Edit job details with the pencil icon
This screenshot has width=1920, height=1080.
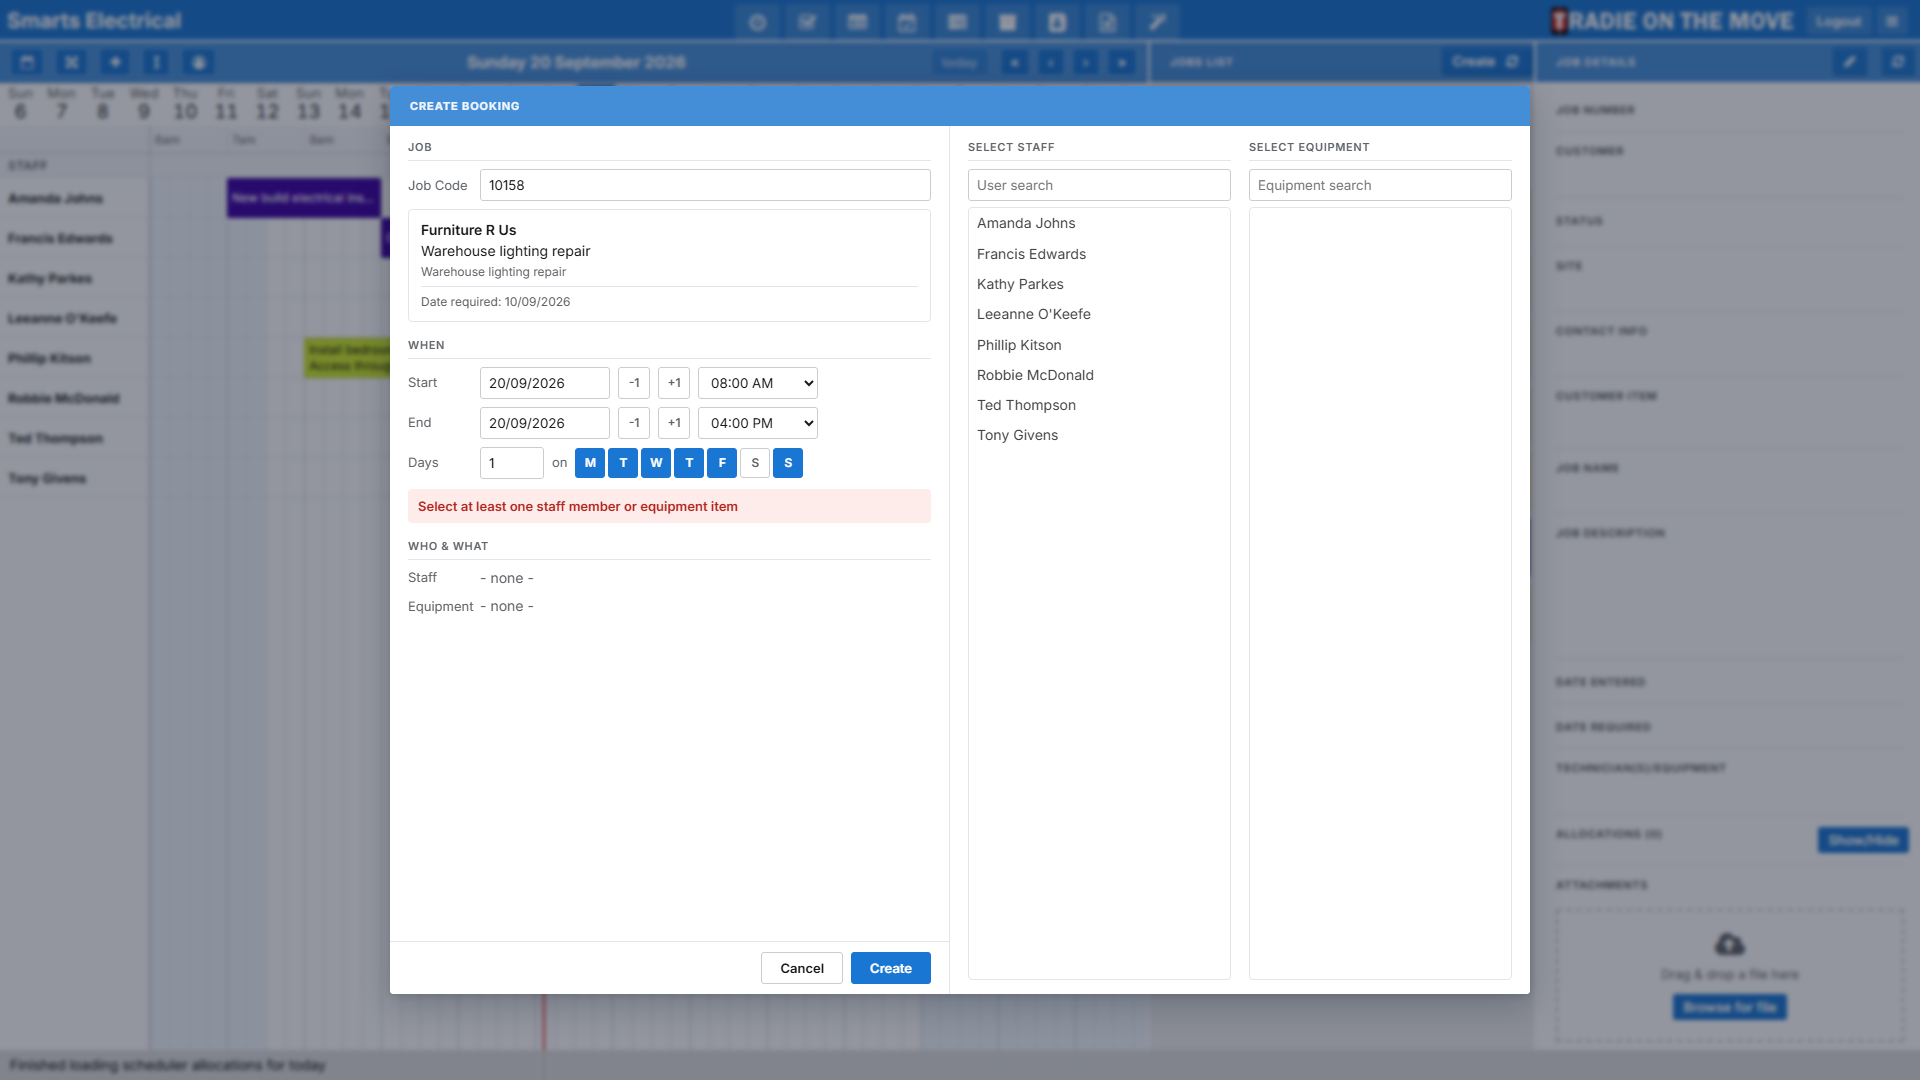click(1850, 62)
